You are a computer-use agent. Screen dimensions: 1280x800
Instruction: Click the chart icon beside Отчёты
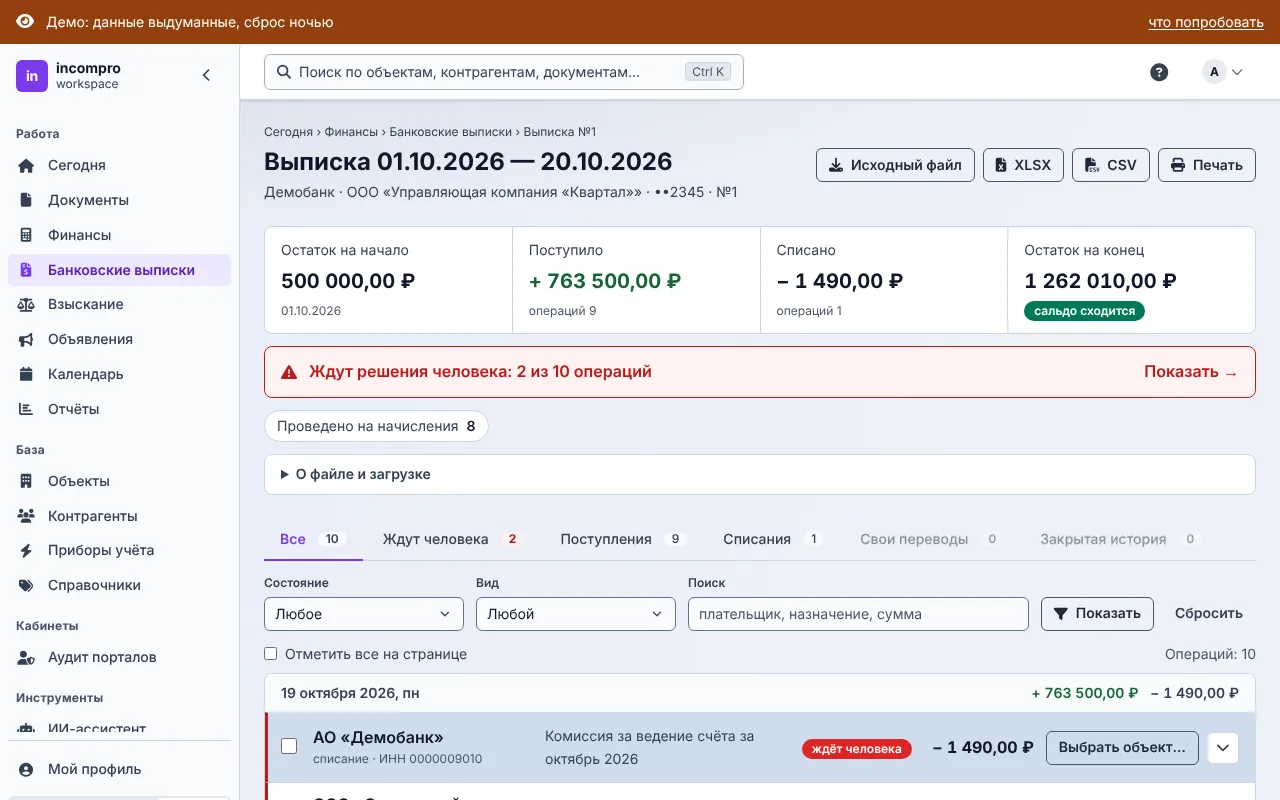pyautogui.click(x=27, y=409)
